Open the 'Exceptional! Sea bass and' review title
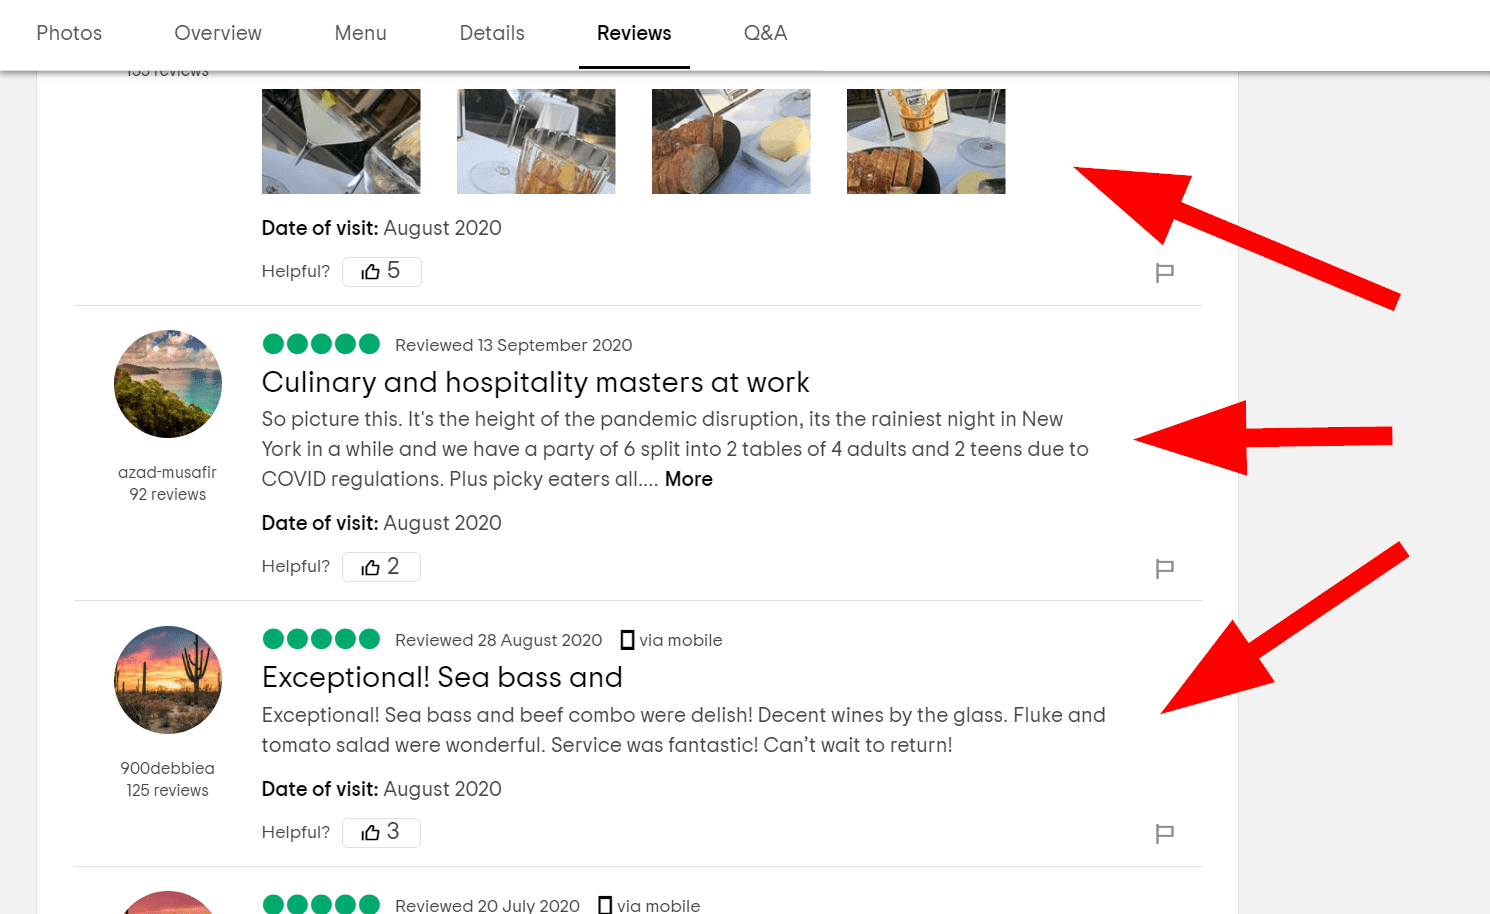 (442, 677)
